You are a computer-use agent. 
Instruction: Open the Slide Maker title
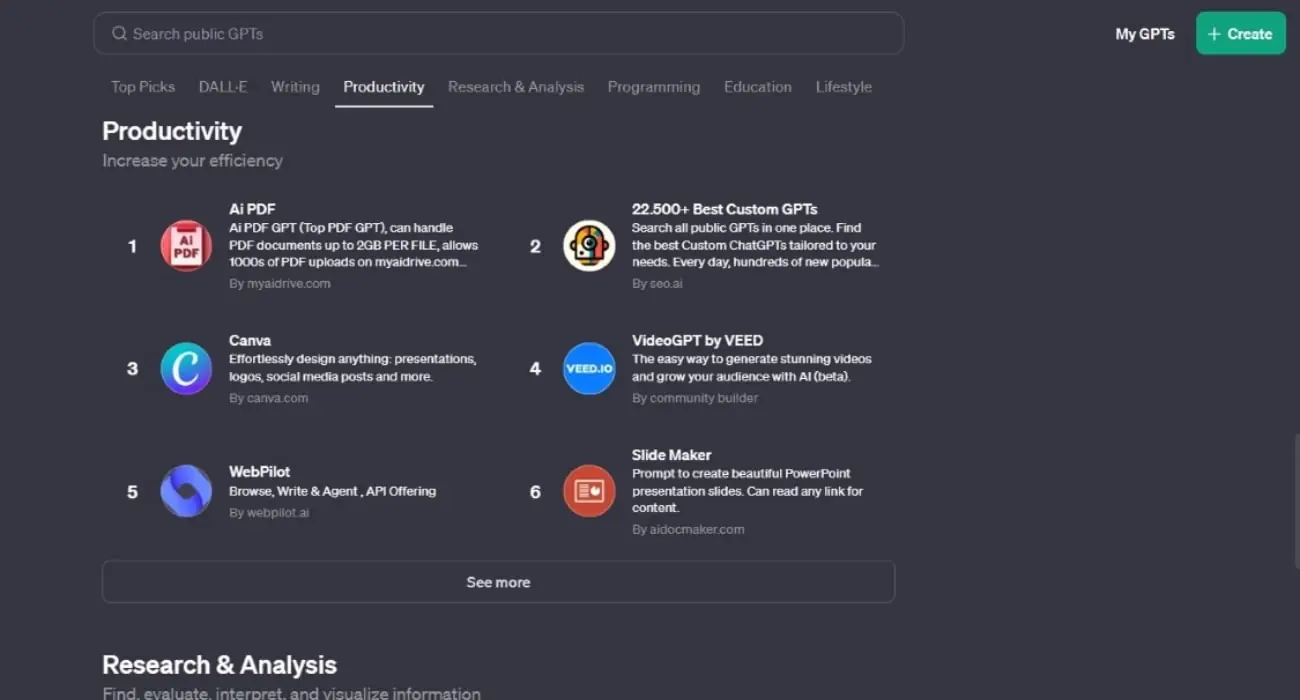(x=672, y=455)
